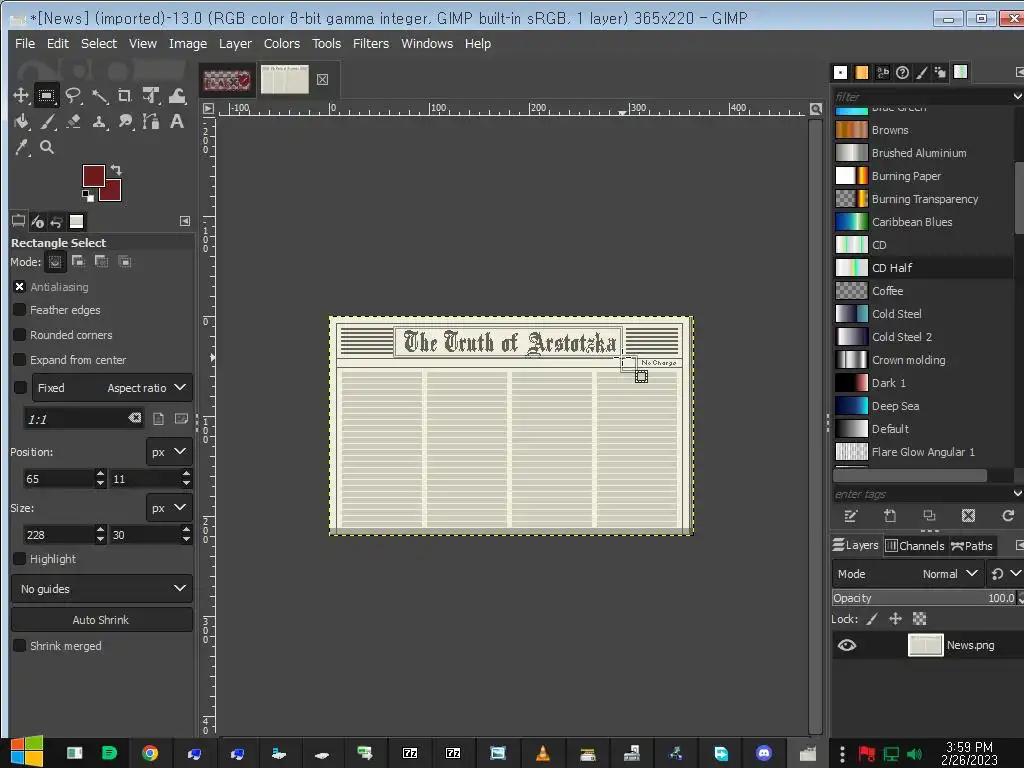Reset colors to default black and white
The height and width of the screenshot is (768, 1024).
88,195
